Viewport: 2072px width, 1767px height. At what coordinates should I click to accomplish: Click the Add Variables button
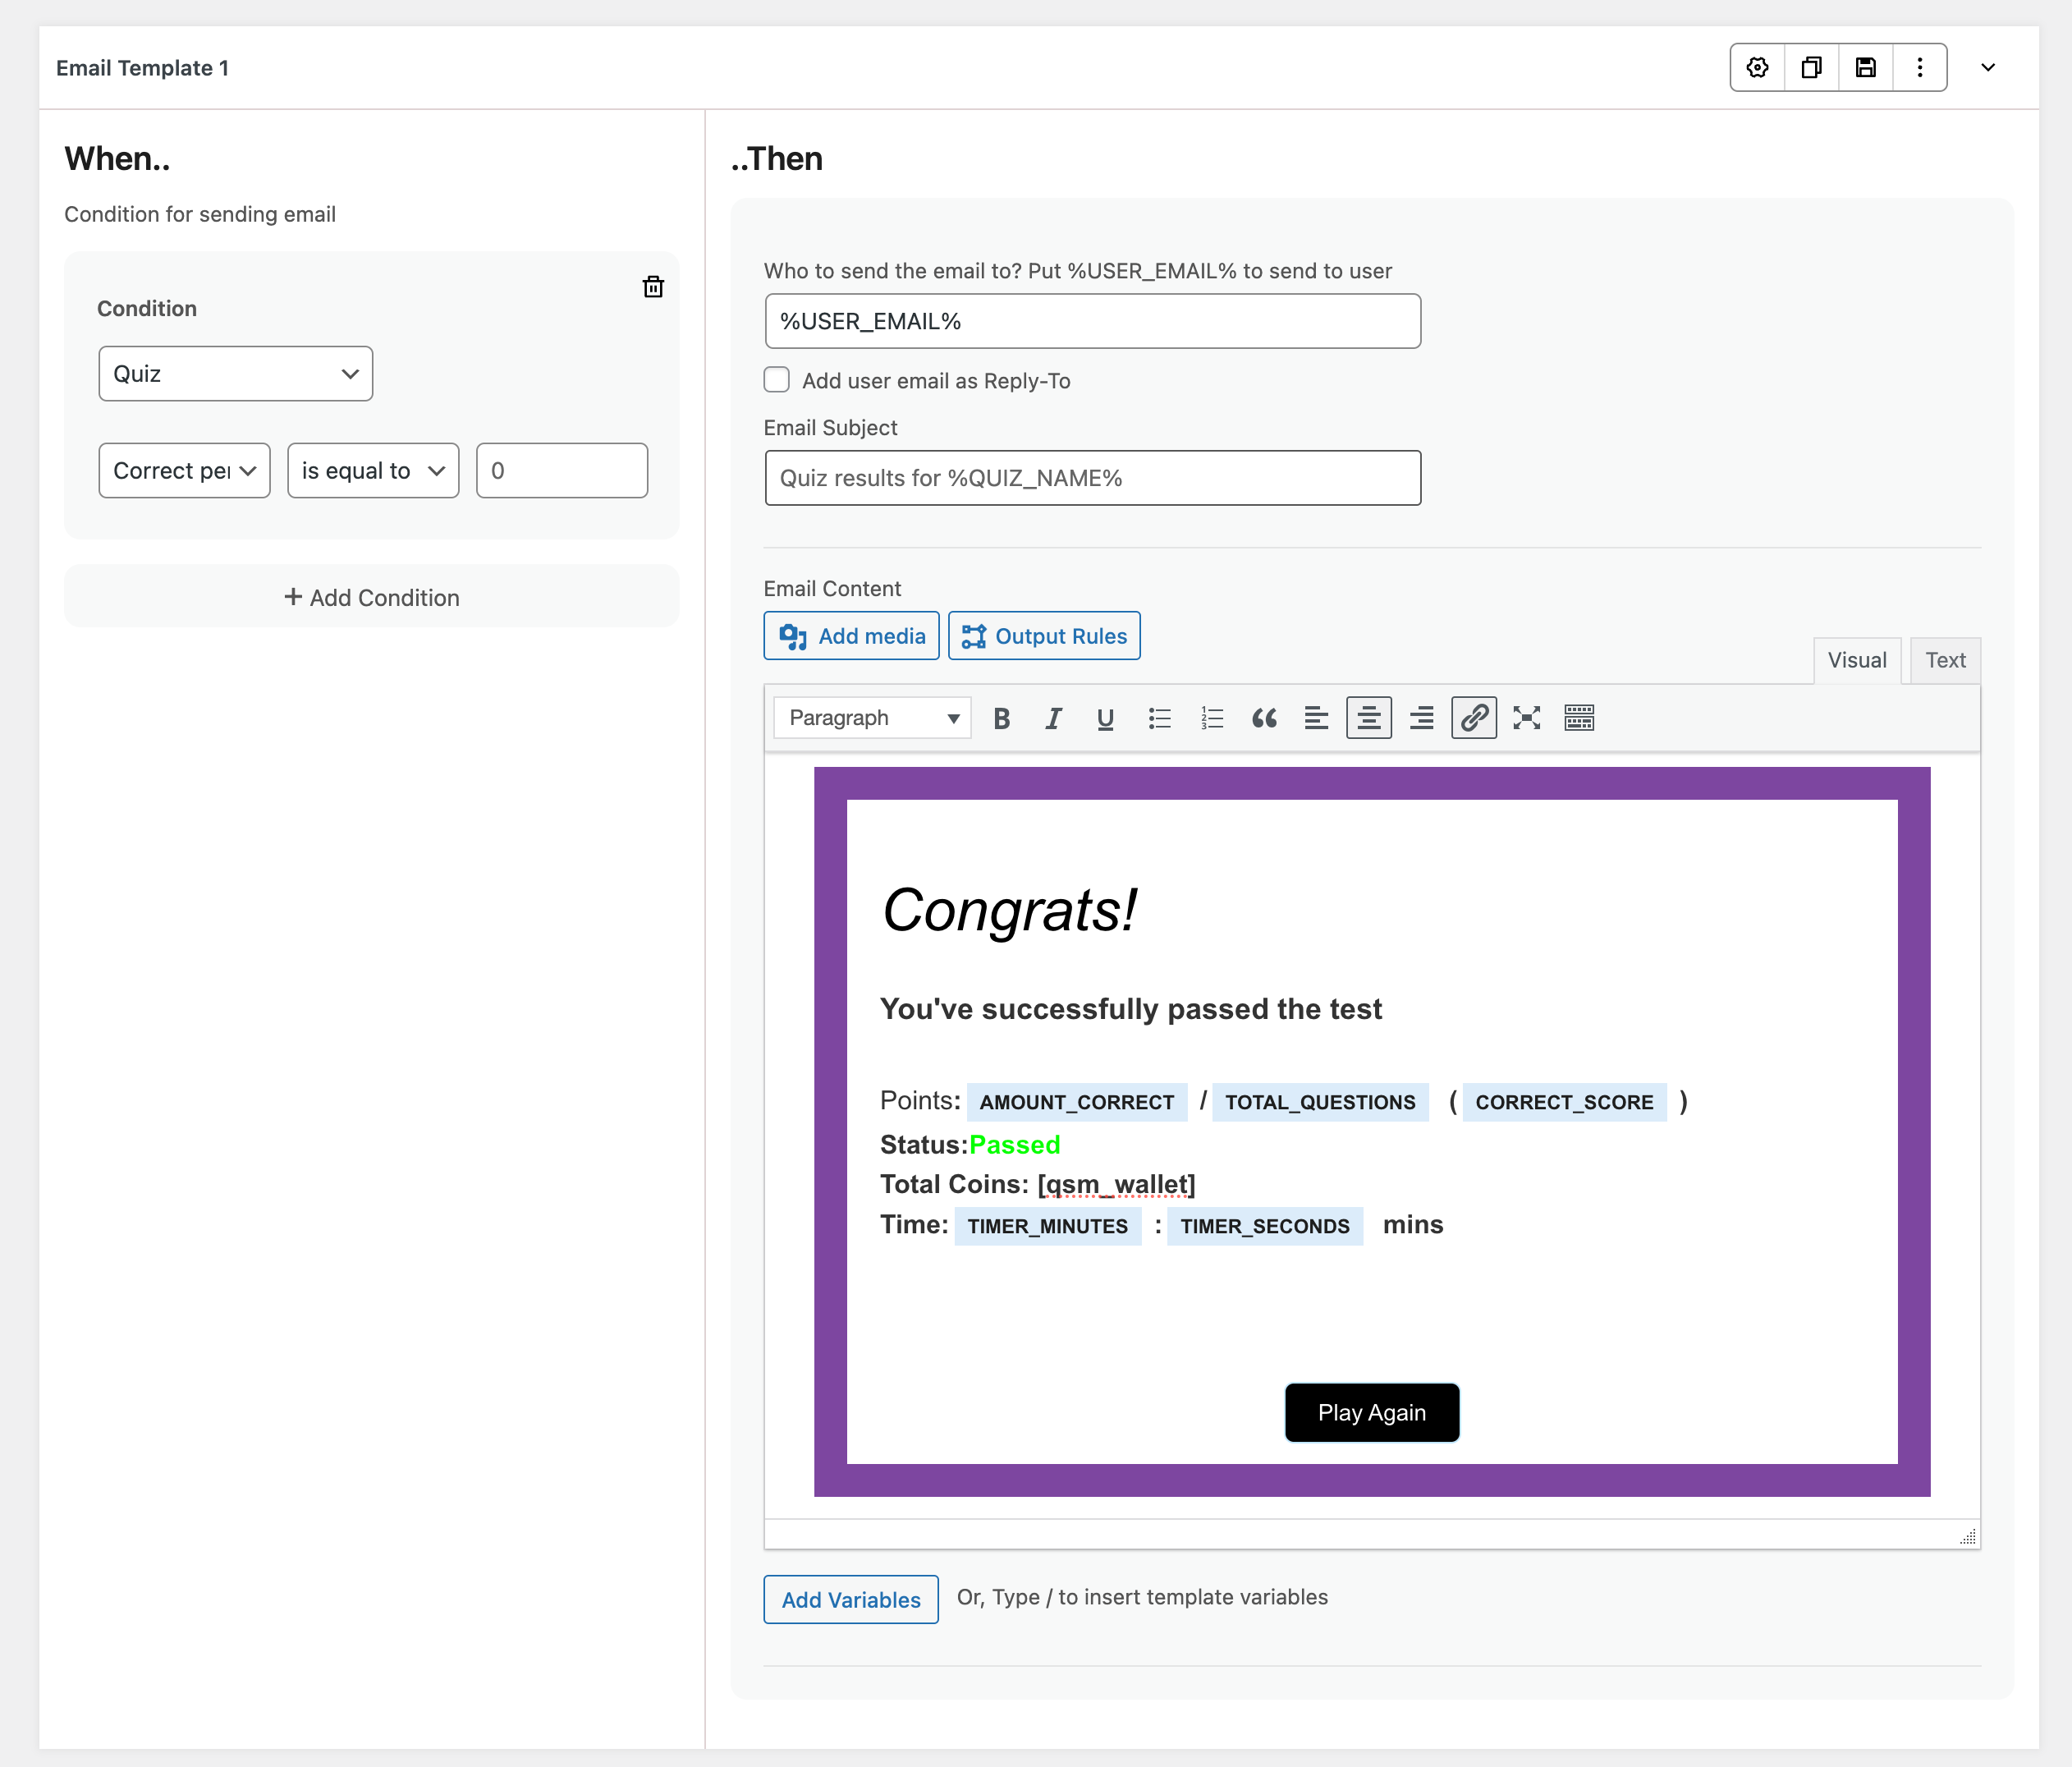pyautogui.click(x=851, y=1599)
